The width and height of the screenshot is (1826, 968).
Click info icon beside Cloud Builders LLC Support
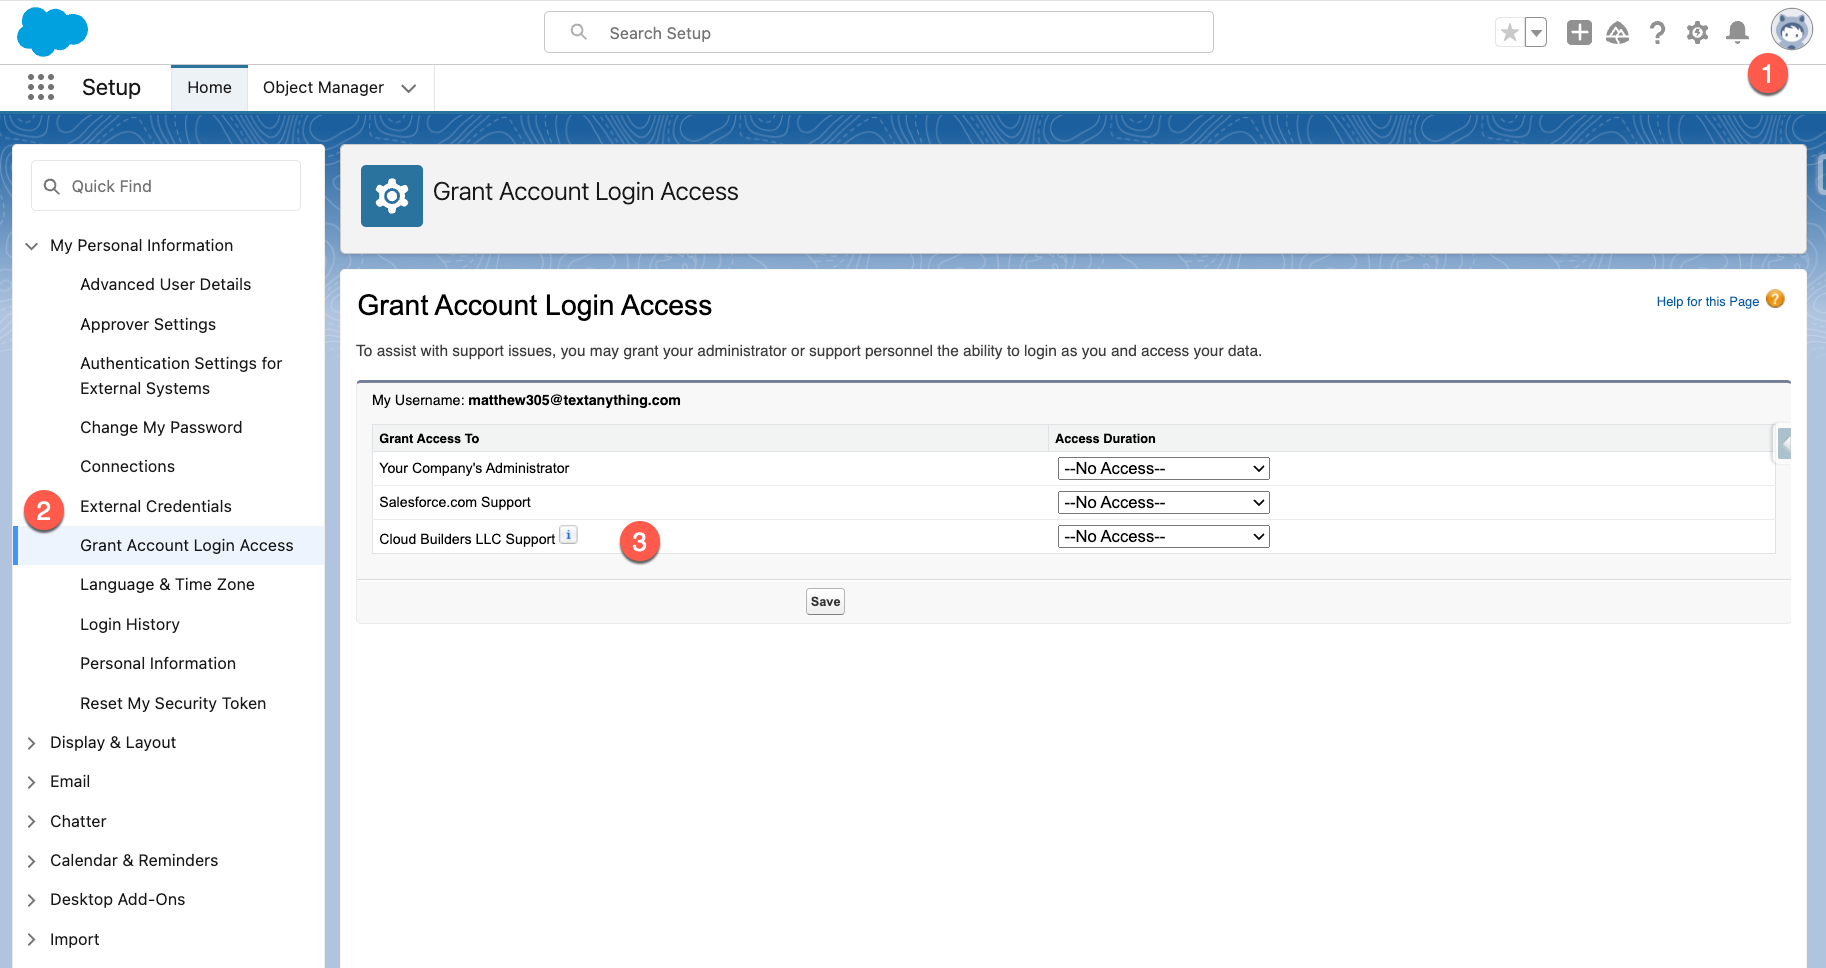568,535
